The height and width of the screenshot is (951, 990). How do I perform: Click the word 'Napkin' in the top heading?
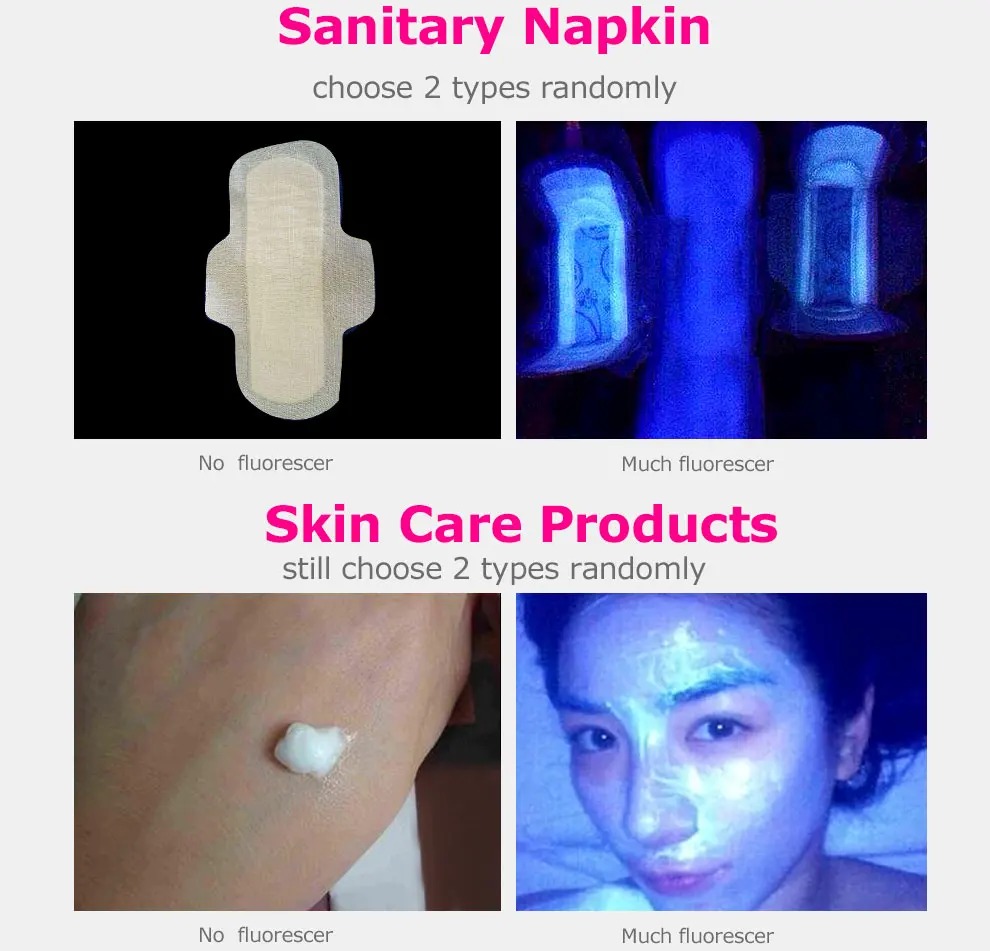pyautogui.click(x=617, y=28)
